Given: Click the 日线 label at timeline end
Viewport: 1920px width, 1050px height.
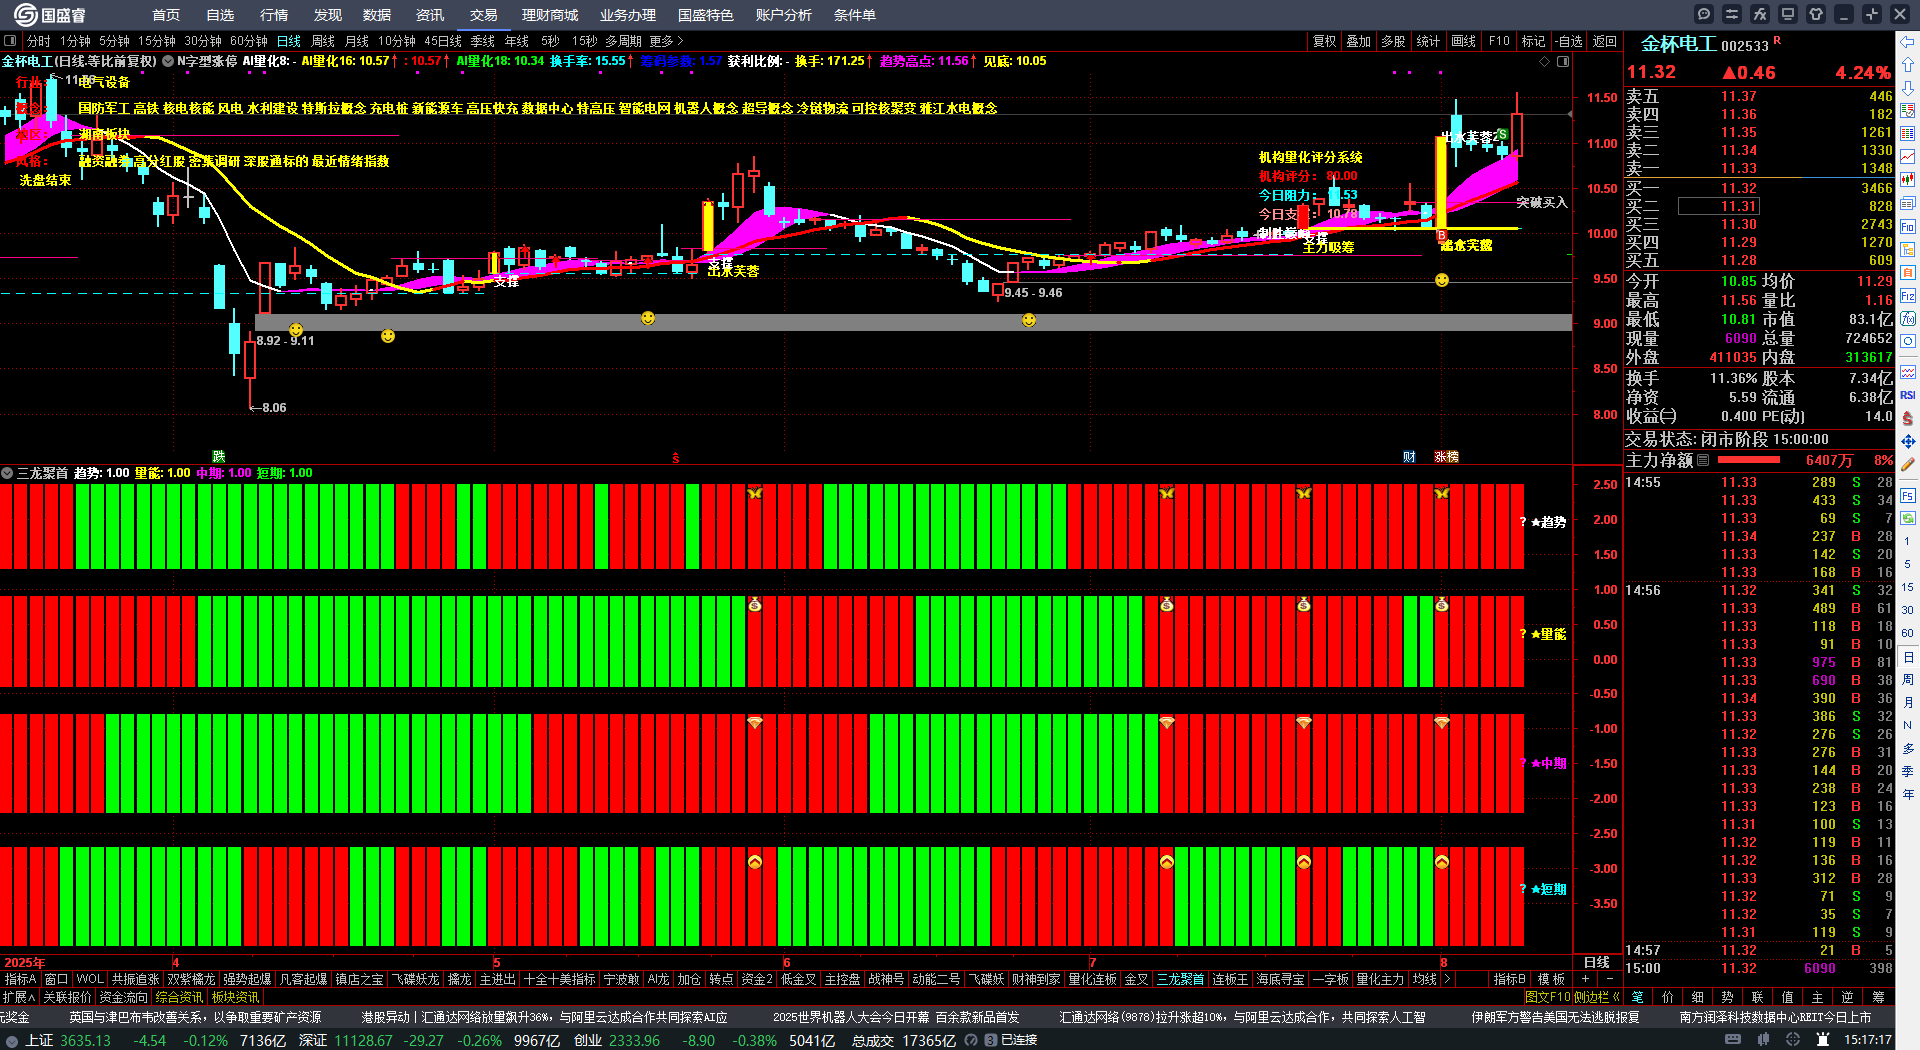Looking at the screenshot, I should click(x=1597, y=962).
